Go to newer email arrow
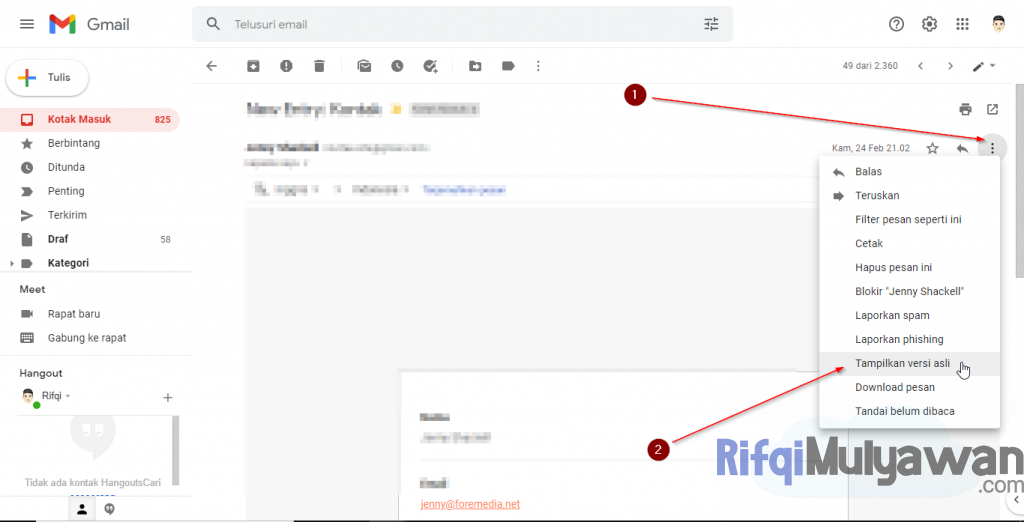The image size is (1024, 522). [920, 66]
